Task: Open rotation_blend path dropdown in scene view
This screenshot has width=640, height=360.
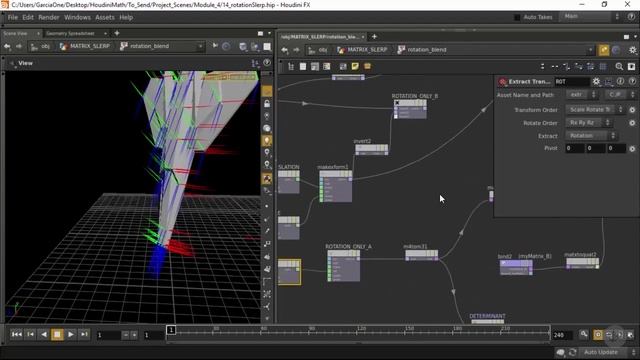Action: (x=200, y=46)
